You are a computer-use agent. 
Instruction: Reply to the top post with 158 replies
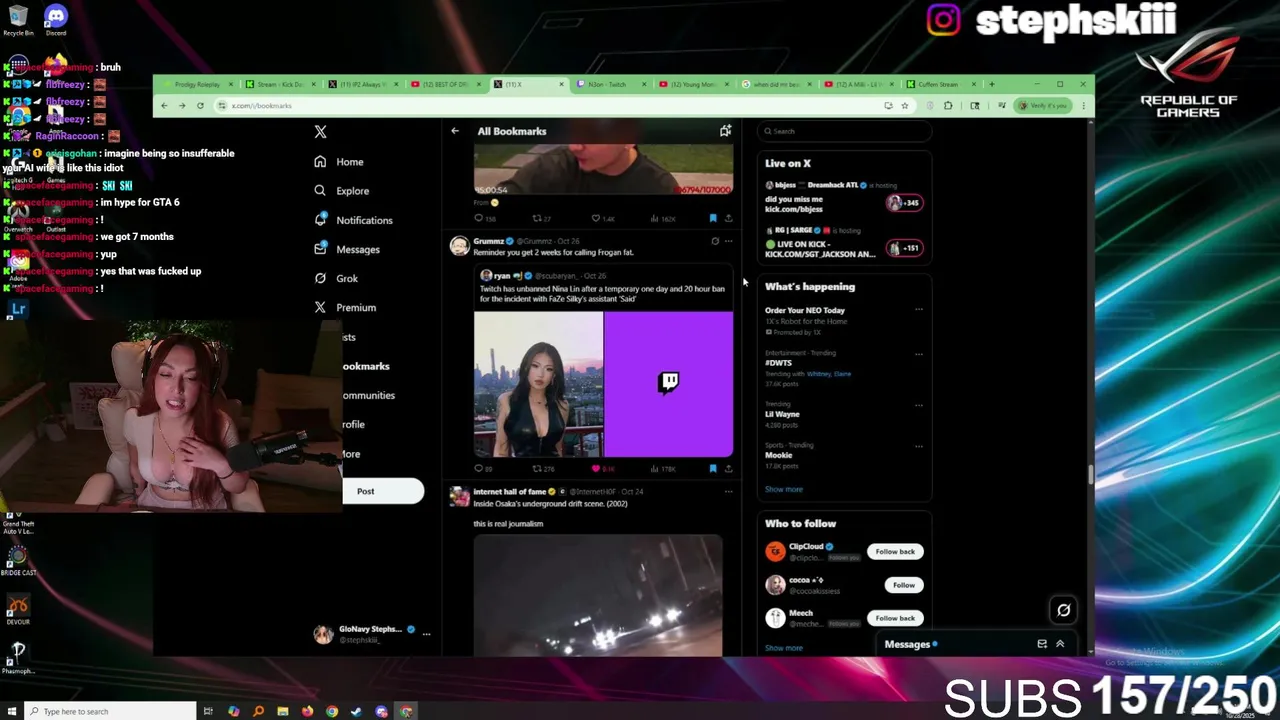point(483,218)
